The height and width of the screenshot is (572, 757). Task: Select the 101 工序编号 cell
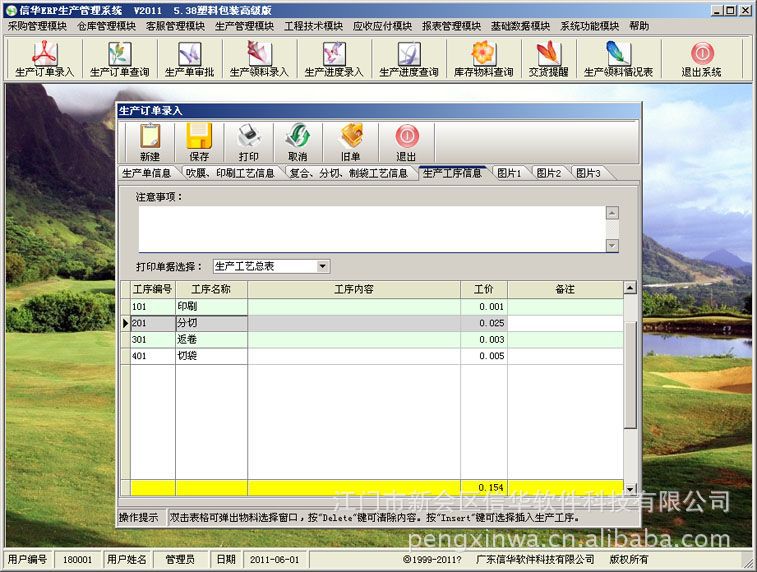click(x=153, y=307)
